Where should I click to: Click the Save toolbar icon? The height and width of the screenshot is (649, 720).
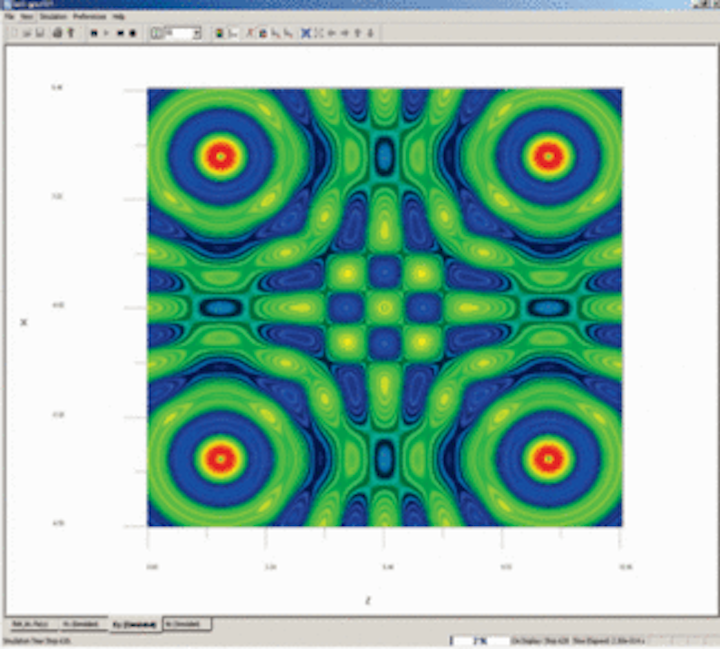tap(40, 33)
